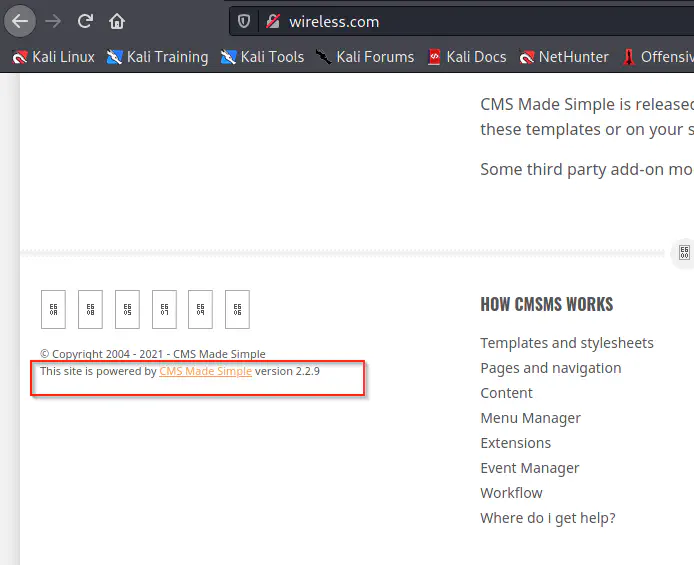Open the Event Manager link
694x565 pixels.
pos(529,468)
